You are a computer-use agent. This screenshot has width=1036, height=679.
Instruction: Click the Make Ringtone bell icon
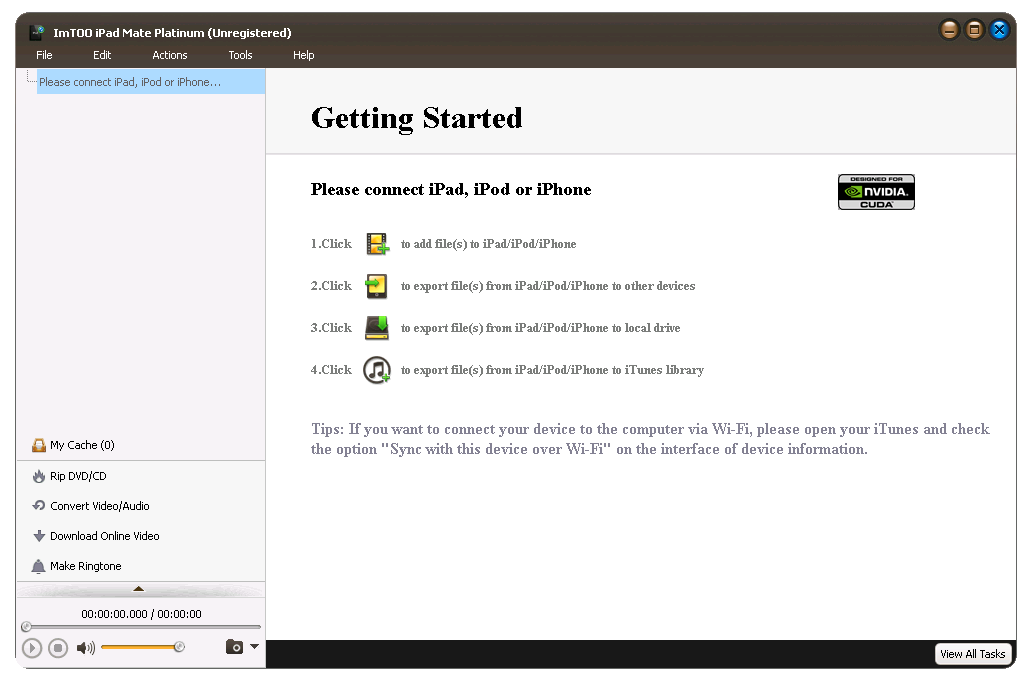[x=39, y=566]
